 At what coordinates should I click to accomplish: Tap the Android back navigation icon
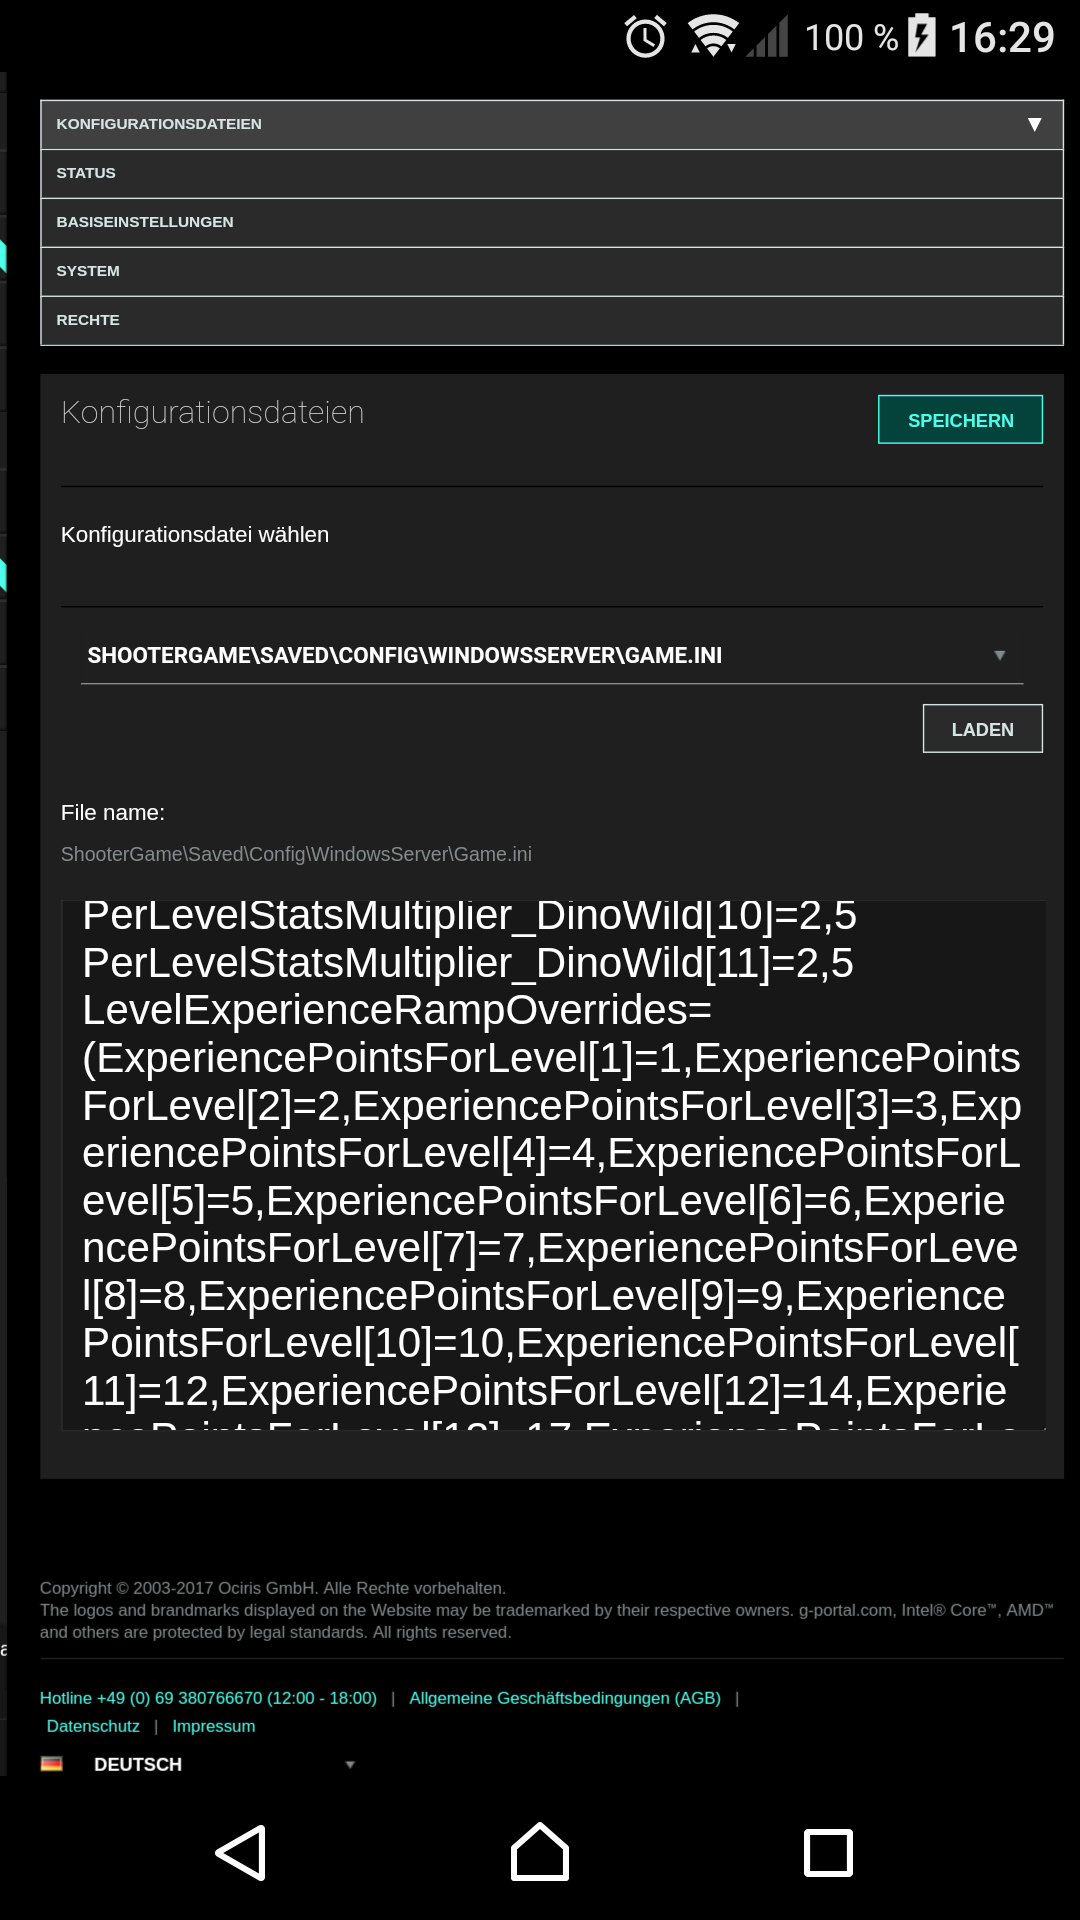click(241, 1853)
